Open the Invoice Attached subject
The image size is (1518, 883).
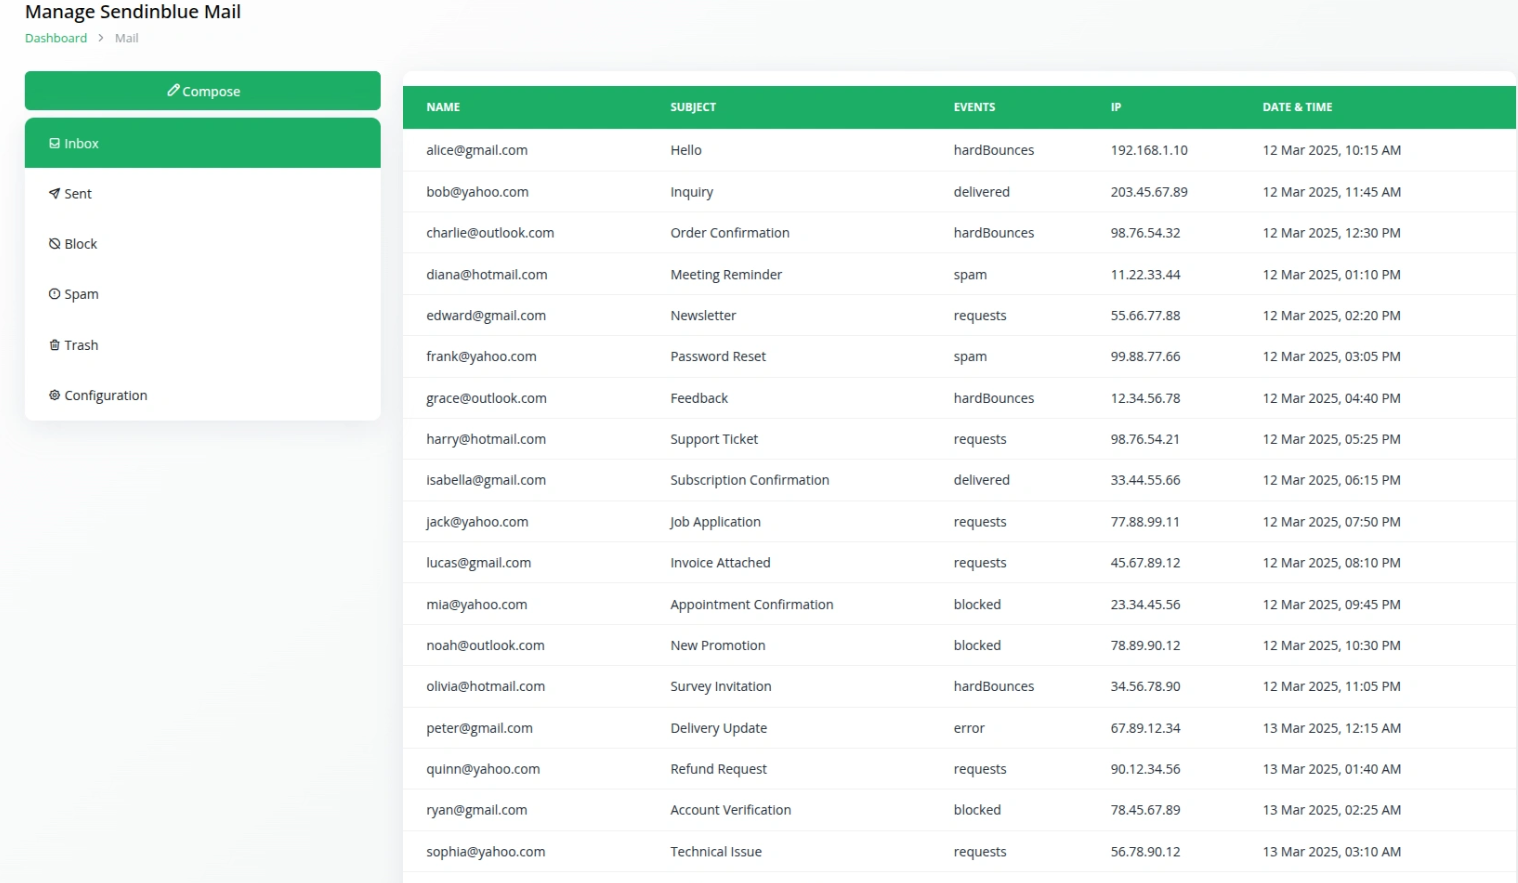click(720, 563)
